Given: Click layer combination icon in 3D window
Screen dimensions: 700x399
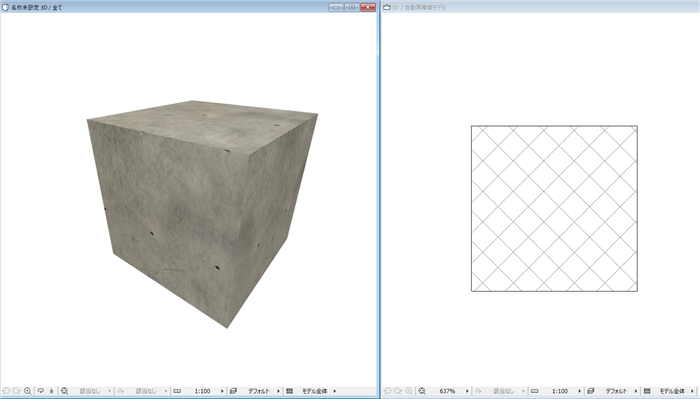Looking at the screenshot, I should click(233, 391).
